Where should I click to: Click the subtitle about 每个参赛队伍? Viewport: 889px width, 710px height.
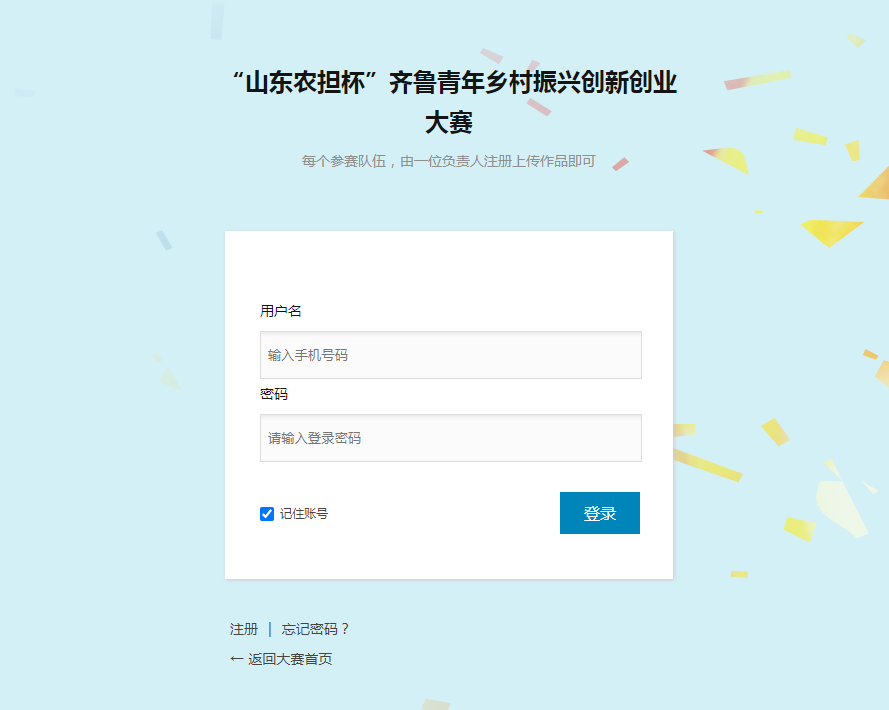448,161
